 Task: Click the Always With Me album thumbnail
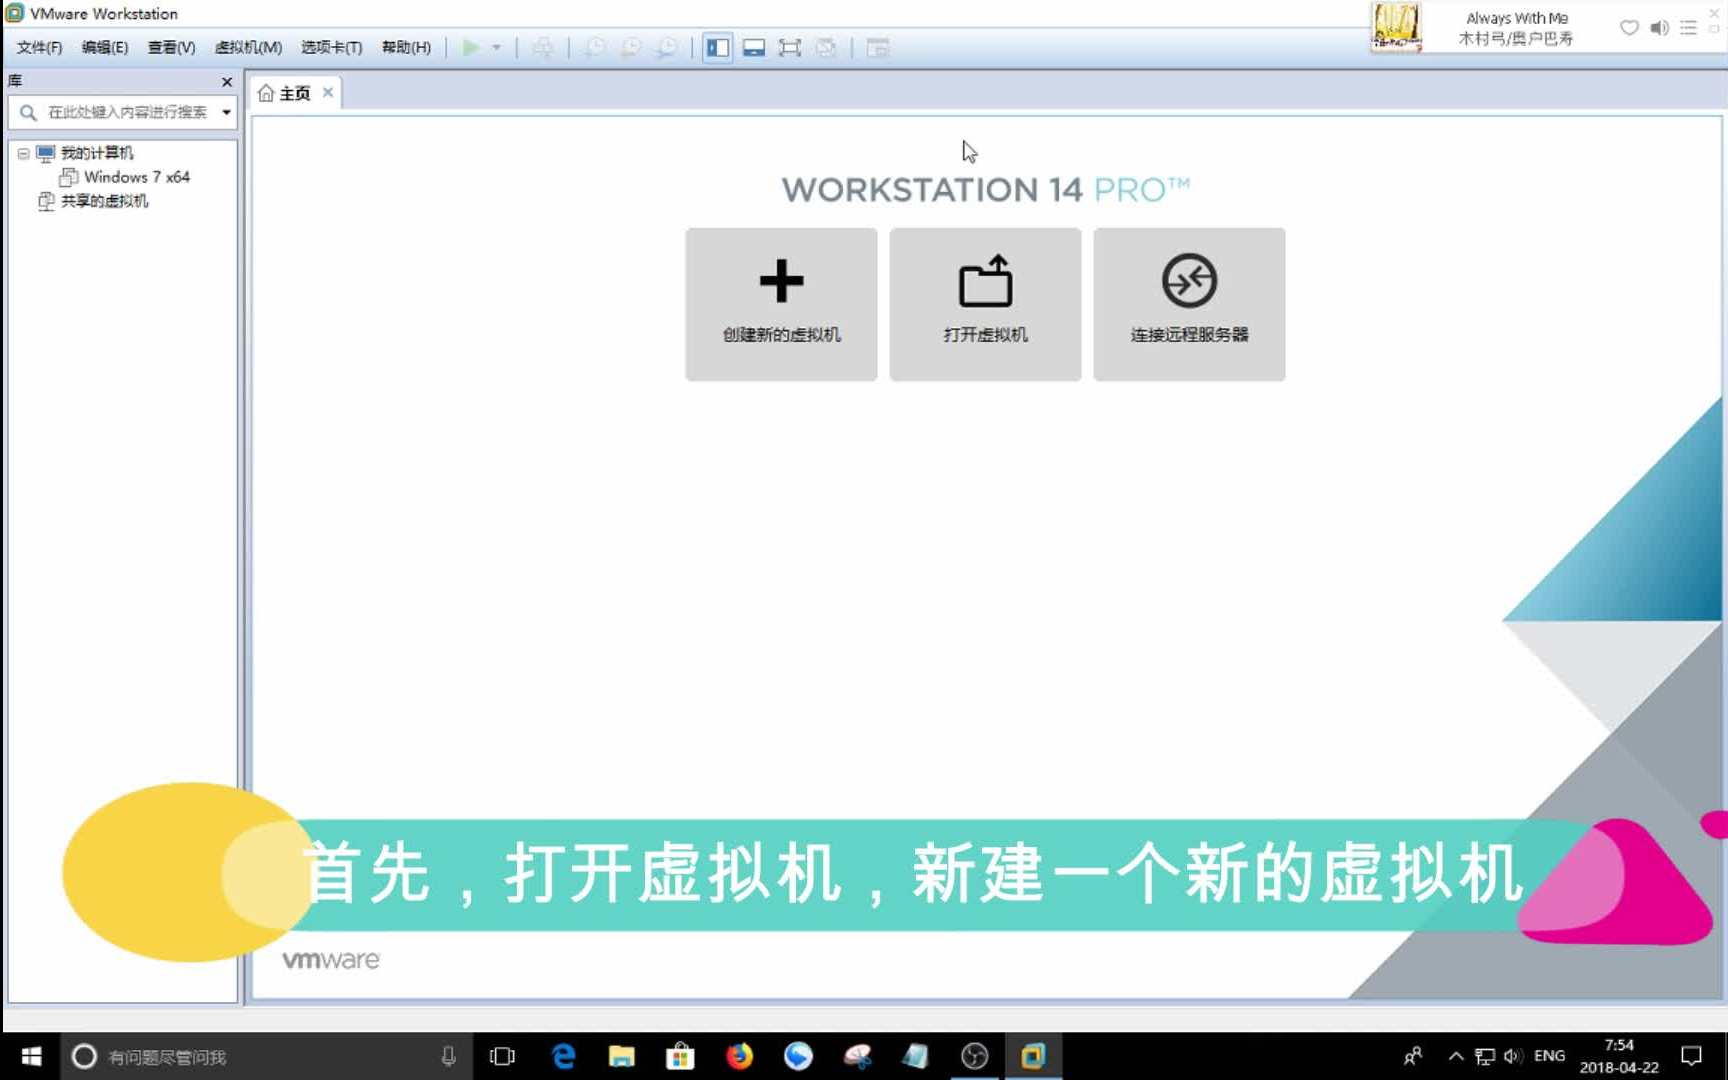click(1396, 27)
